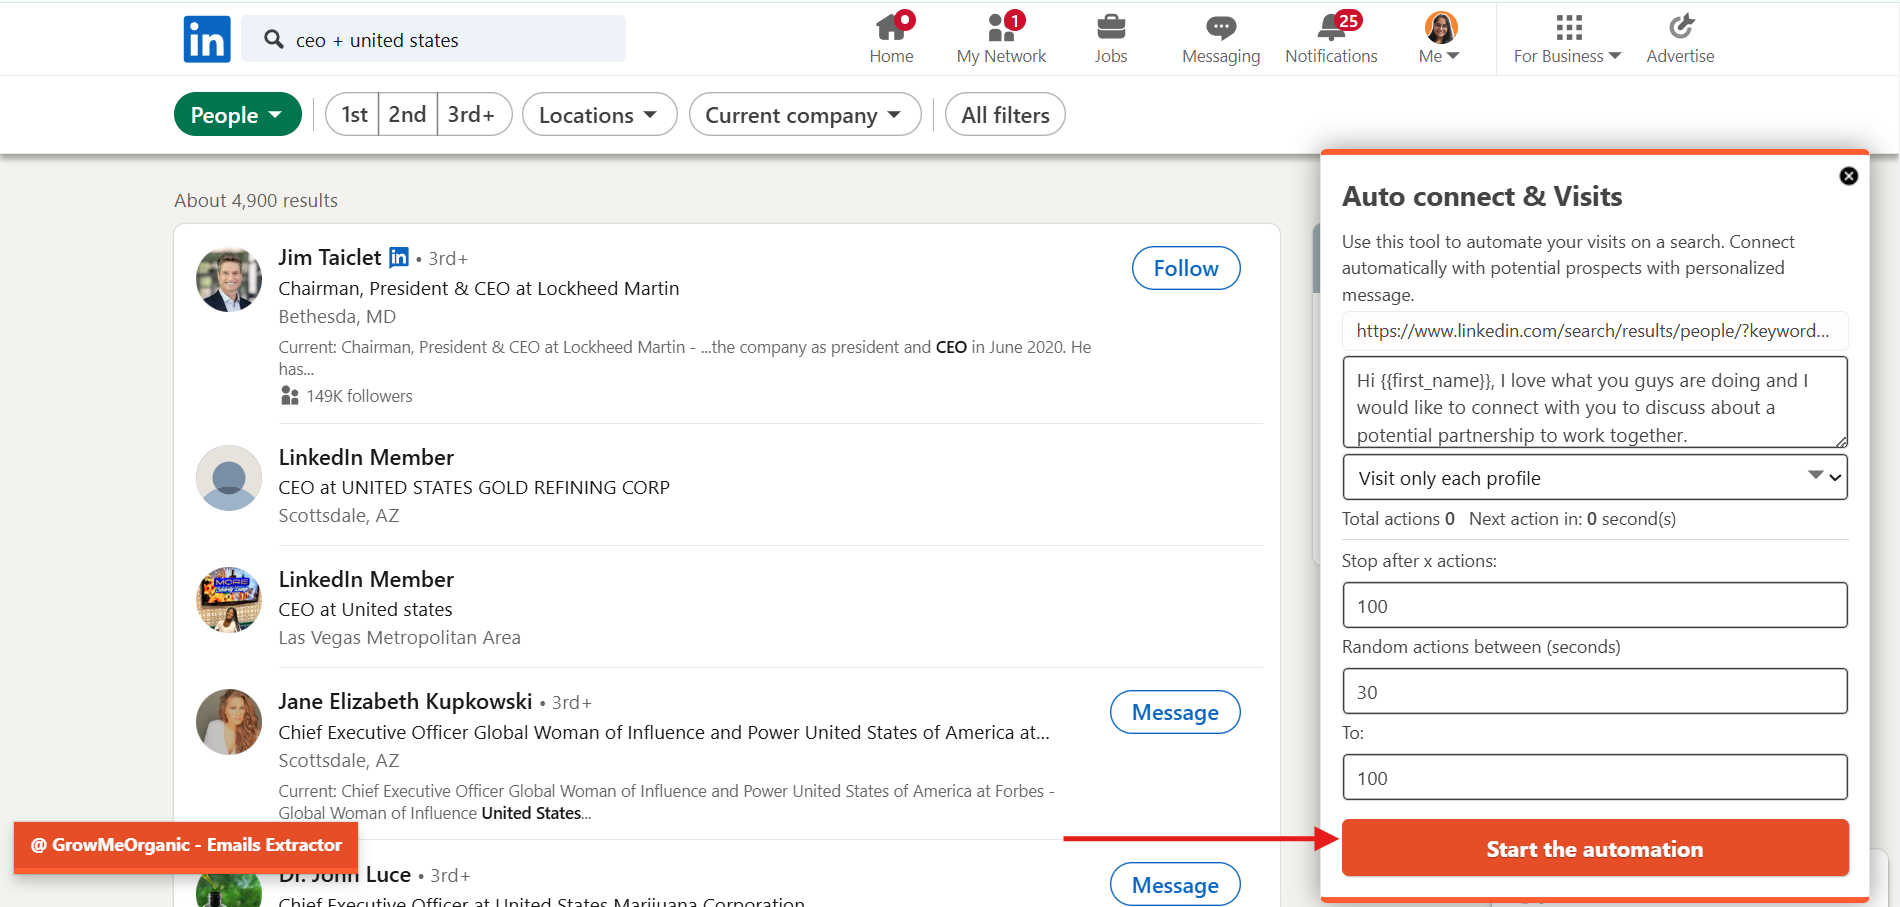Viewport: 1900px width, 907px height.
Task: Open the Me profile menu
Action: click(x=1440, y=39)
